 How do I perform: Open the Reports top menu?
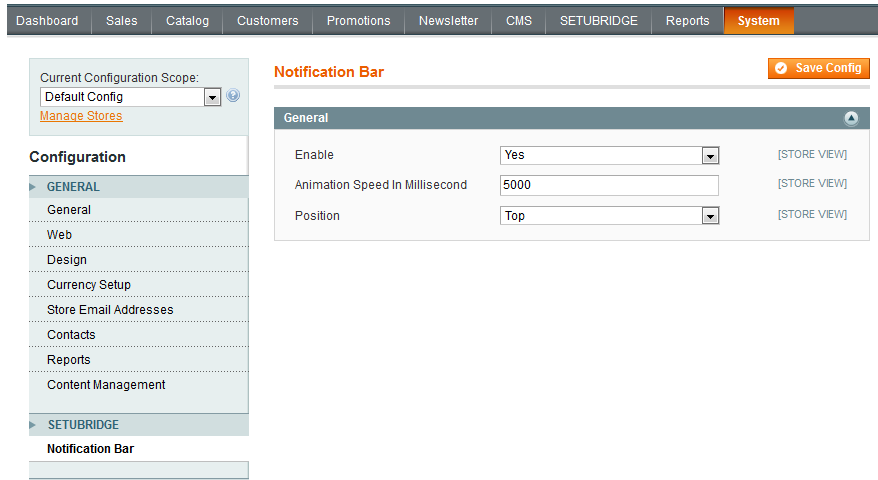pos(687,21)
